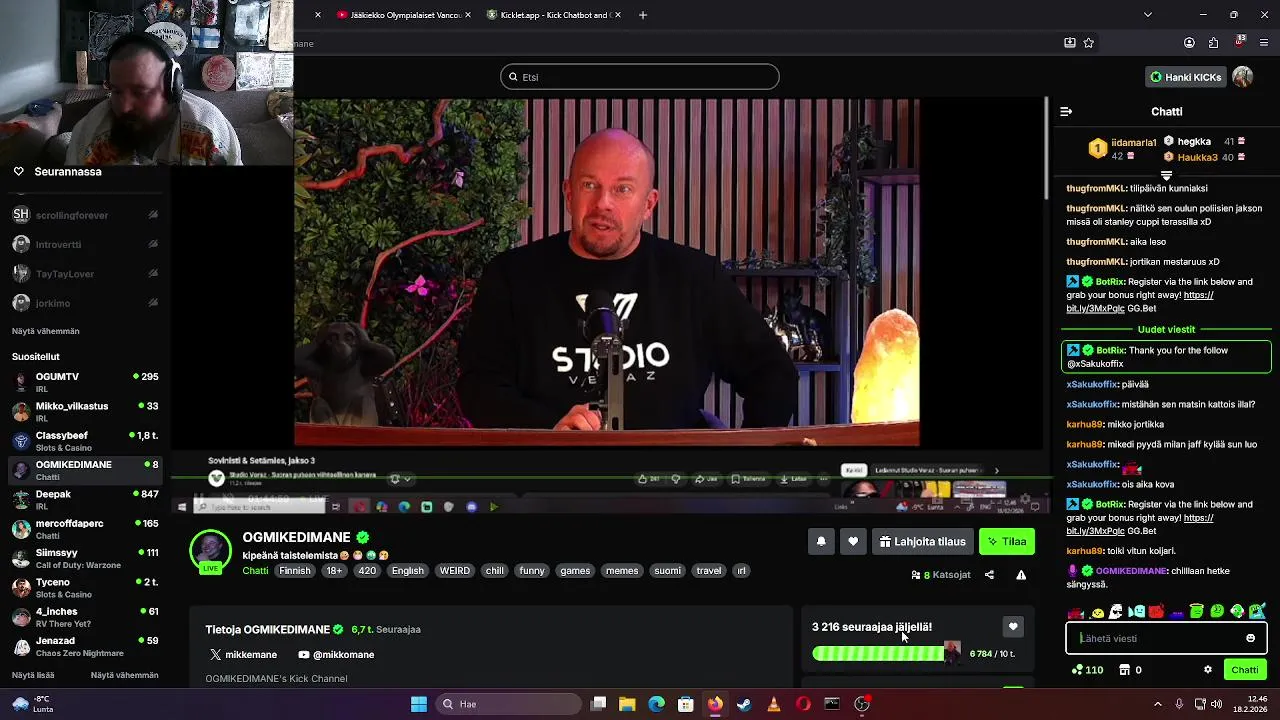This screenshot has width=1280, height=720.
Task: Open a new browser tab
Action: pos(643,15)
